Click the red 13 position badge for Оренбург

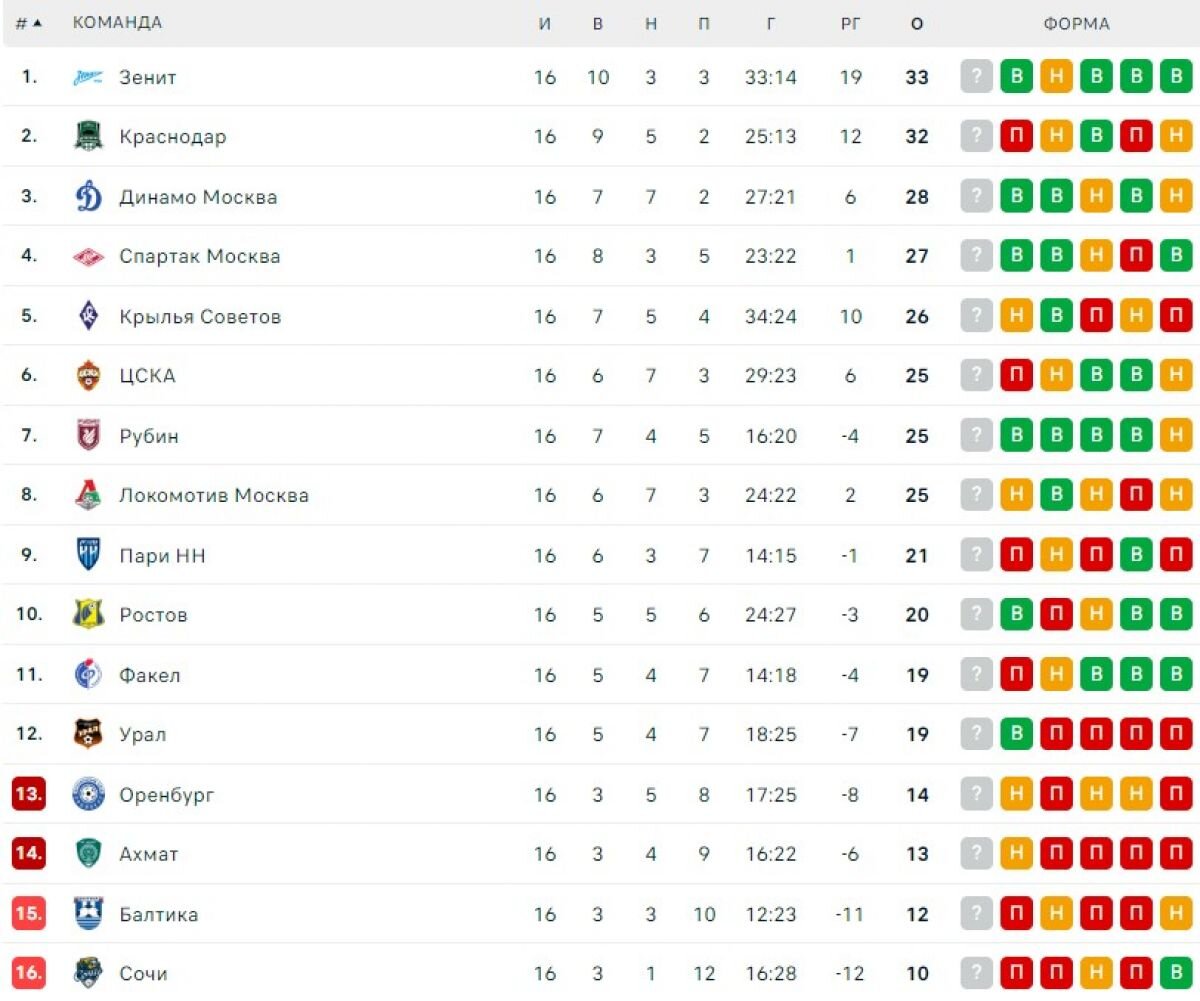29,794
